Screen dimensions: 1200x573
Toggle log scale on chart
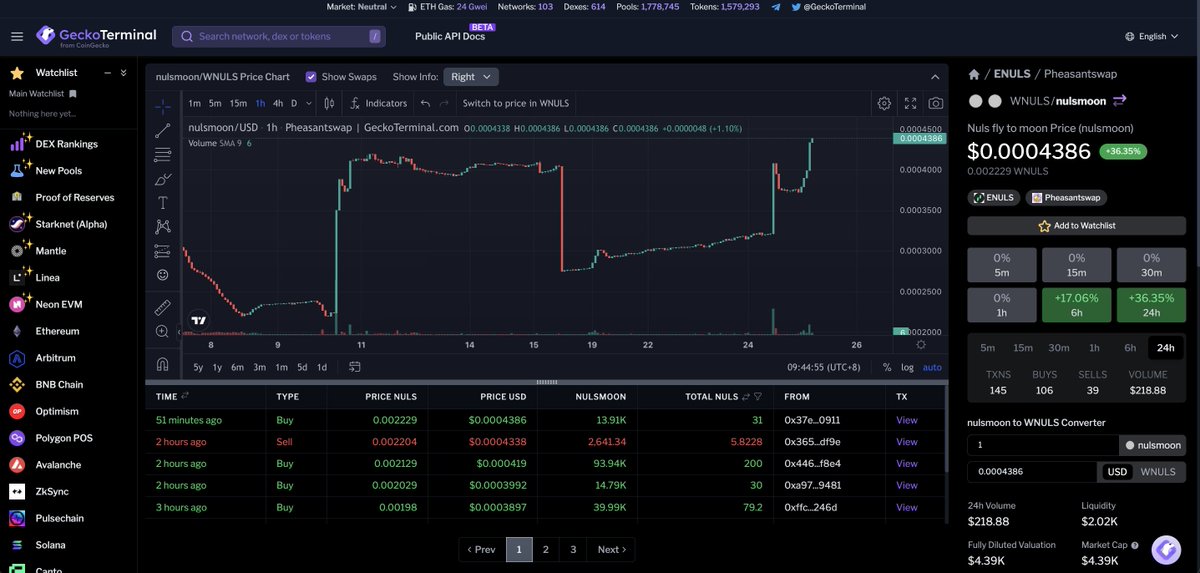(907, 367)
